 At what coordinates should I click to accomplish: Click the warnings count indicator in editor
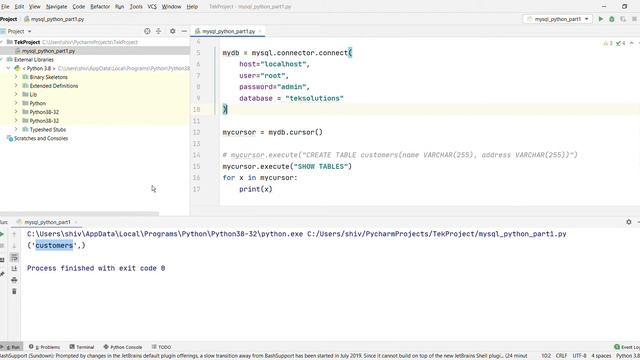pos(608,43)
